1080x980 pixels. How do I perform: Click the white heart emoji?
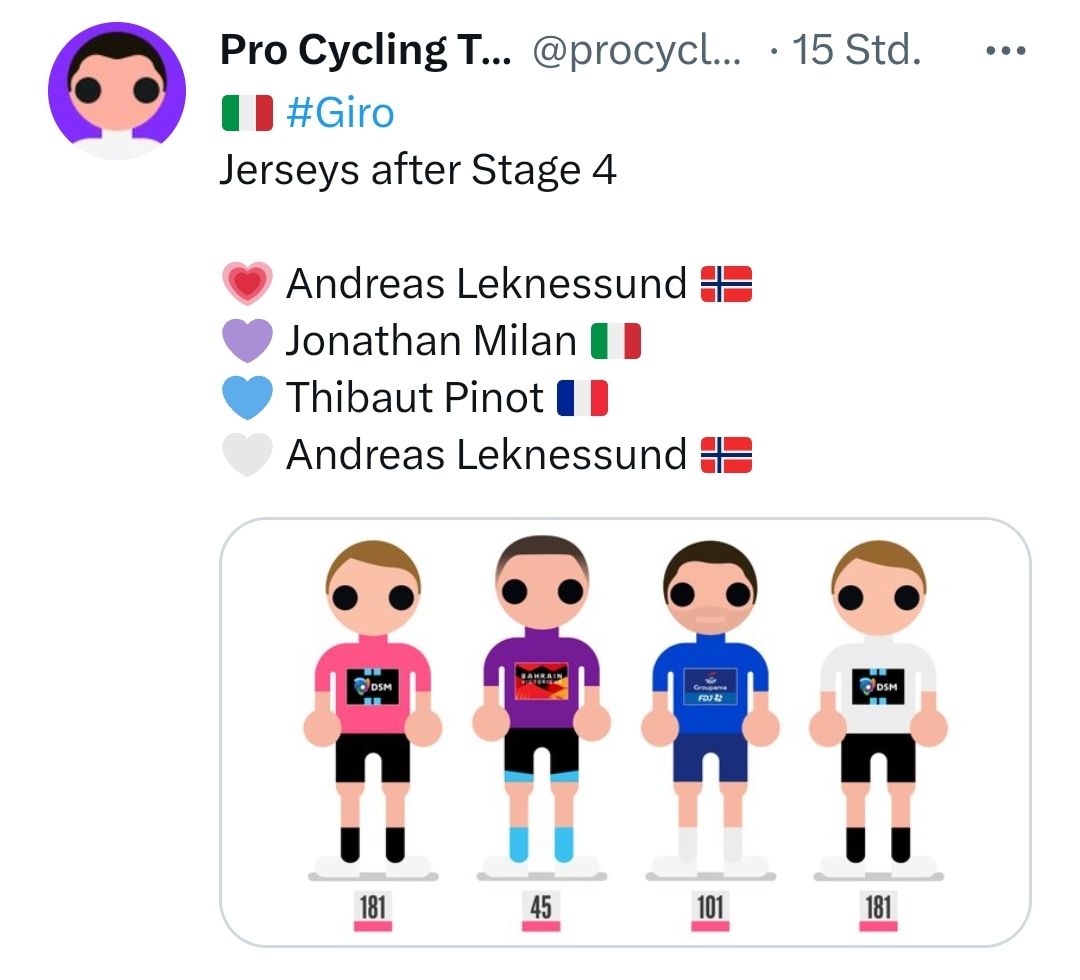point(246,455)
